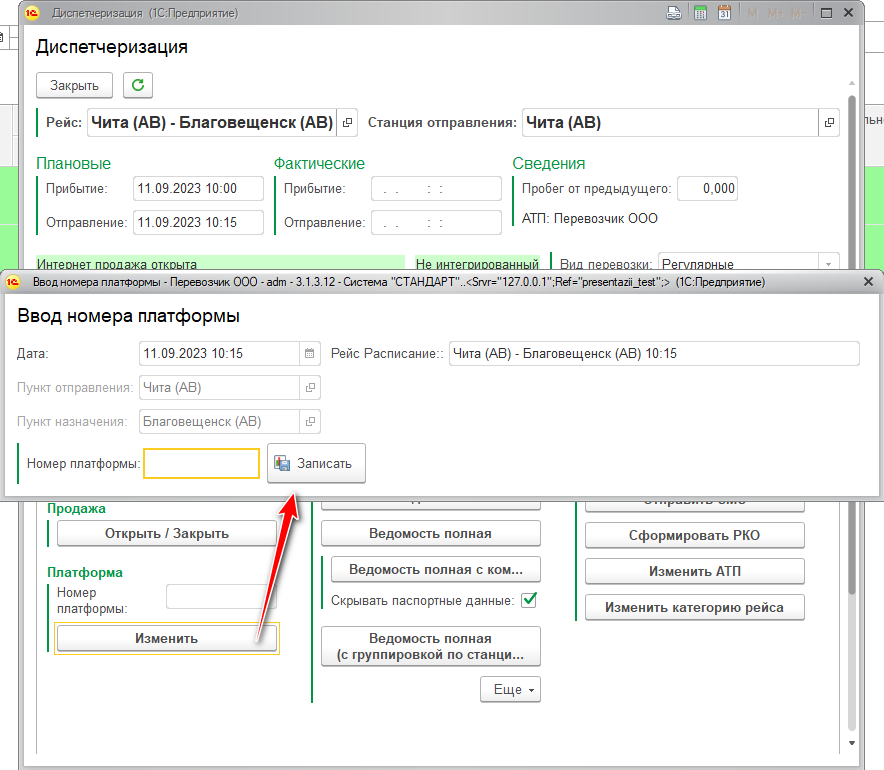This screenshot has width=884, height=770.
Task: Click the Сформировать РКО button
Action: coord(694,535)
